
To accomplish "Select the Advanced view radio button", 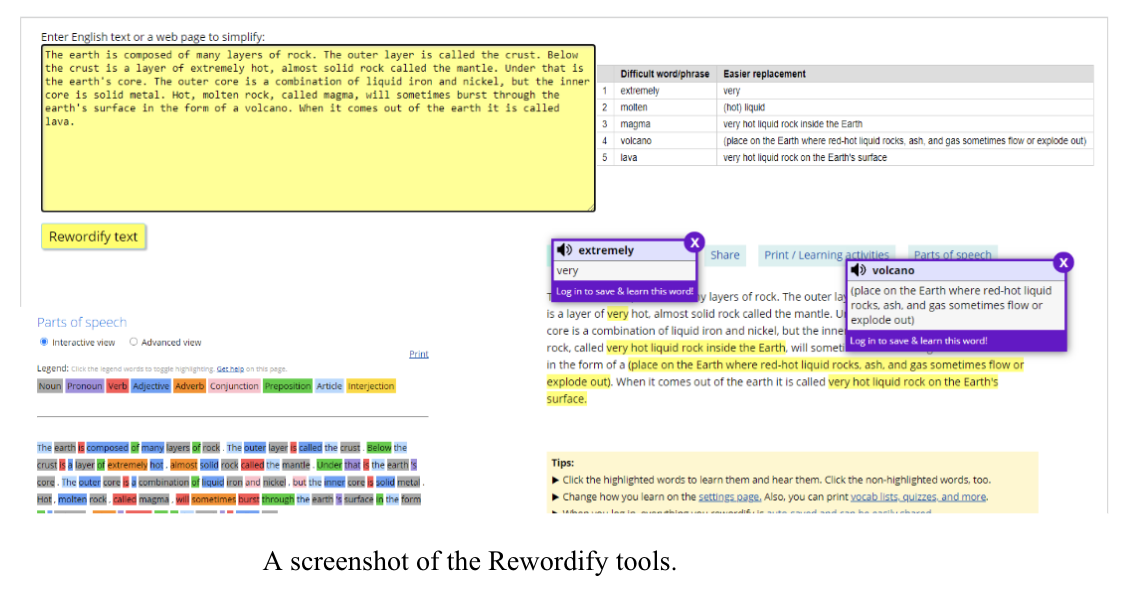I will coord(133,342).
